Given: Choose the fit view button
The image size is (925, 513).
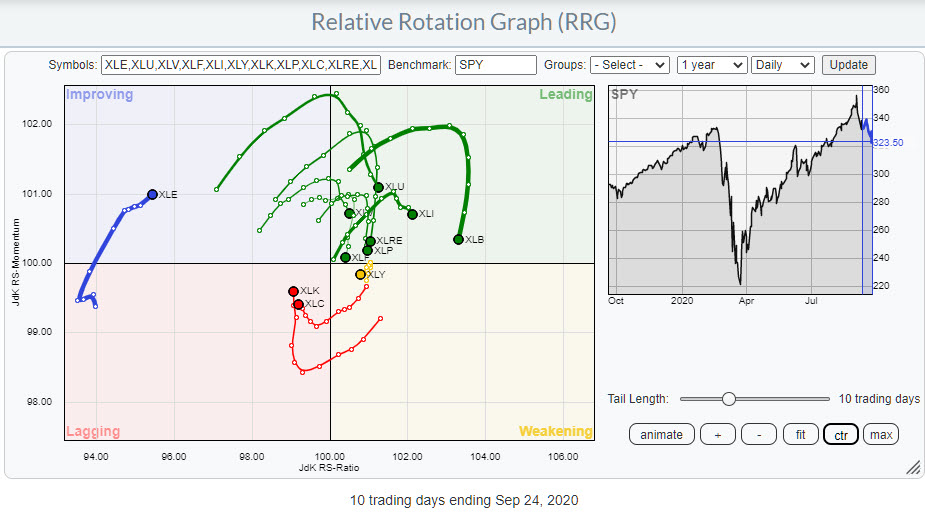Looking at the screenshot, I should pyautogui.click(x=800, y=434).
